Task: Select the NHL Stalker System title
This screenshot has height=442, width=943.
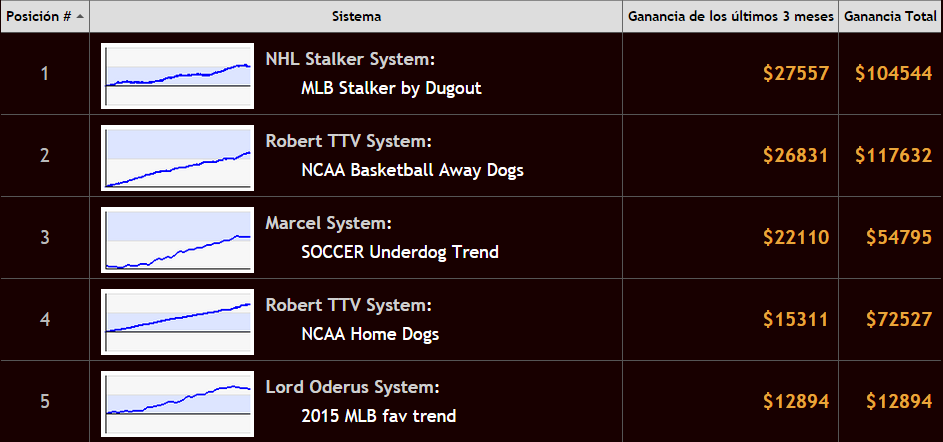Action: pyautogui.click(x=350, y=60)
